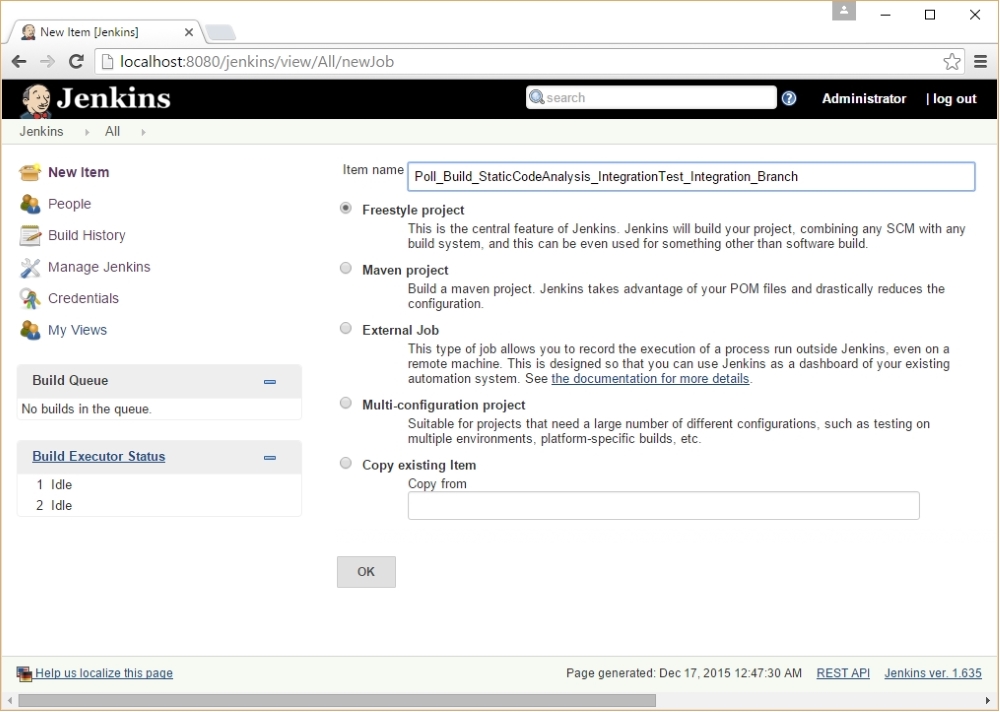
Task: Click the Jenkins butler logo icon
Action: 36,101
